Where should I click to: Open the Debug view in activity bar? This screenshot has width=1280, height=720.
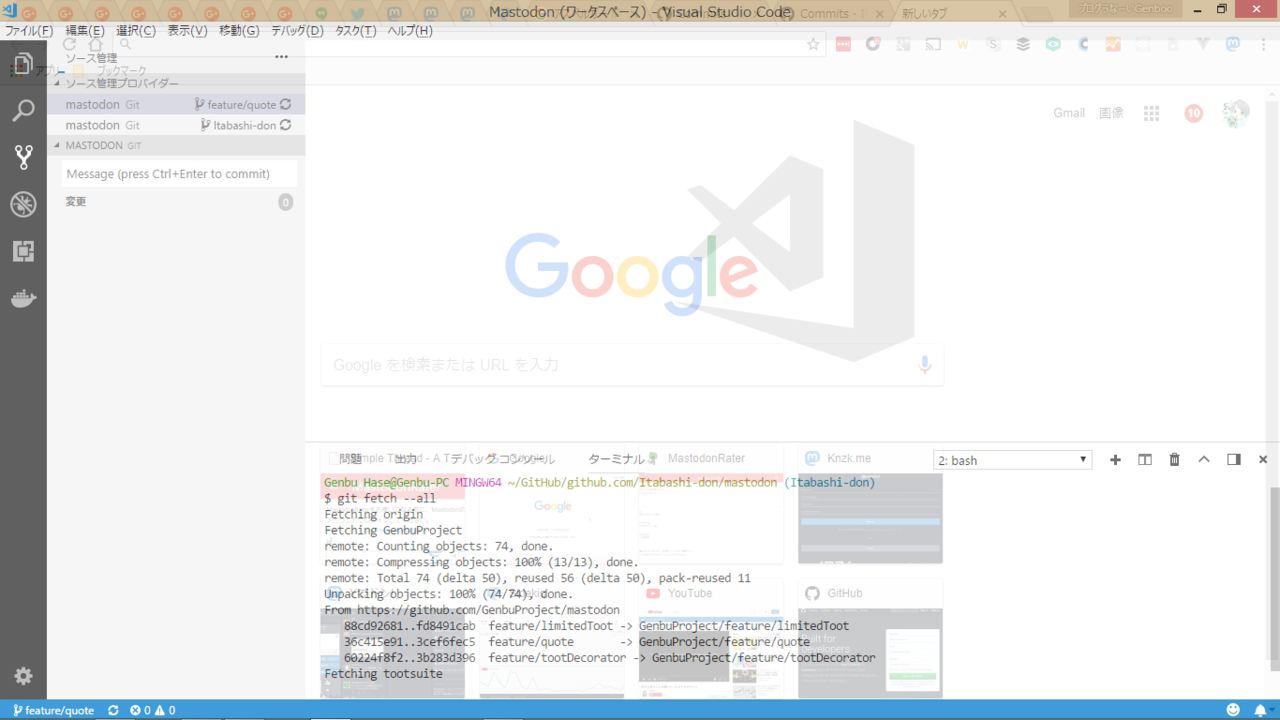click(x=23, y=204)
